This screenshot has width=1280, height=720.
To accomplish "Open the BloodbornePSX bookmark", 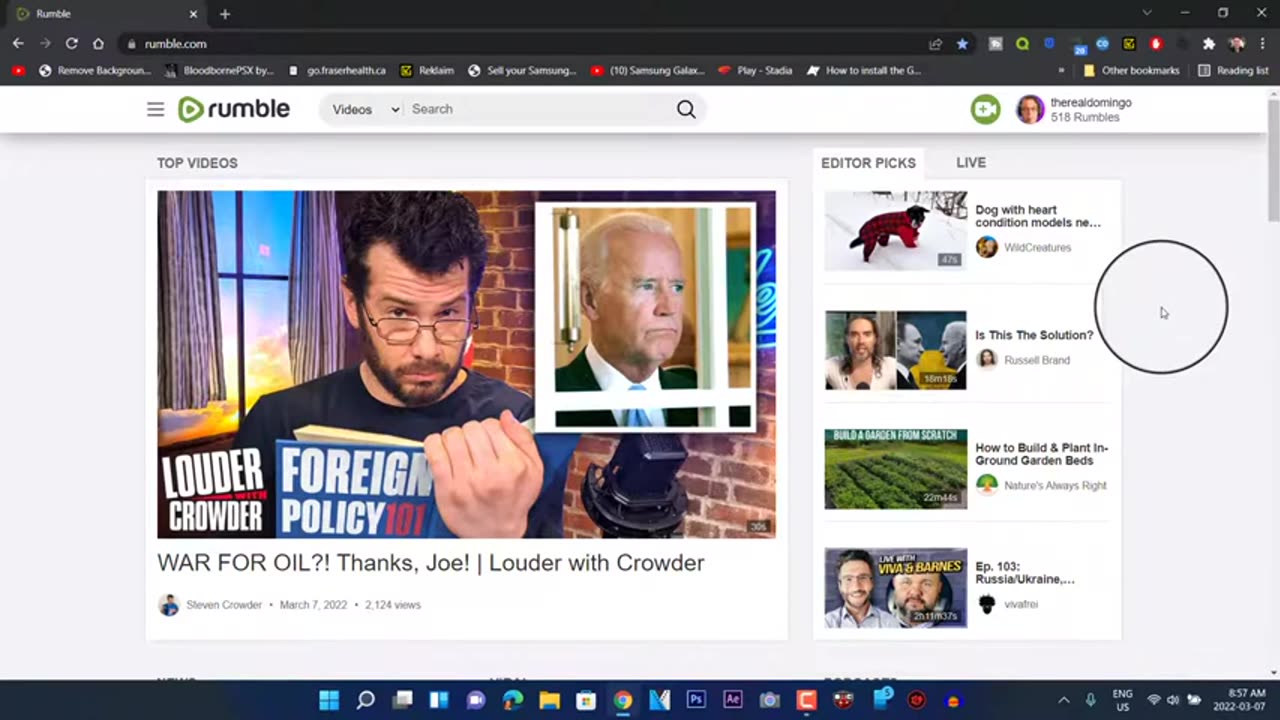I will tap(219, 71).
